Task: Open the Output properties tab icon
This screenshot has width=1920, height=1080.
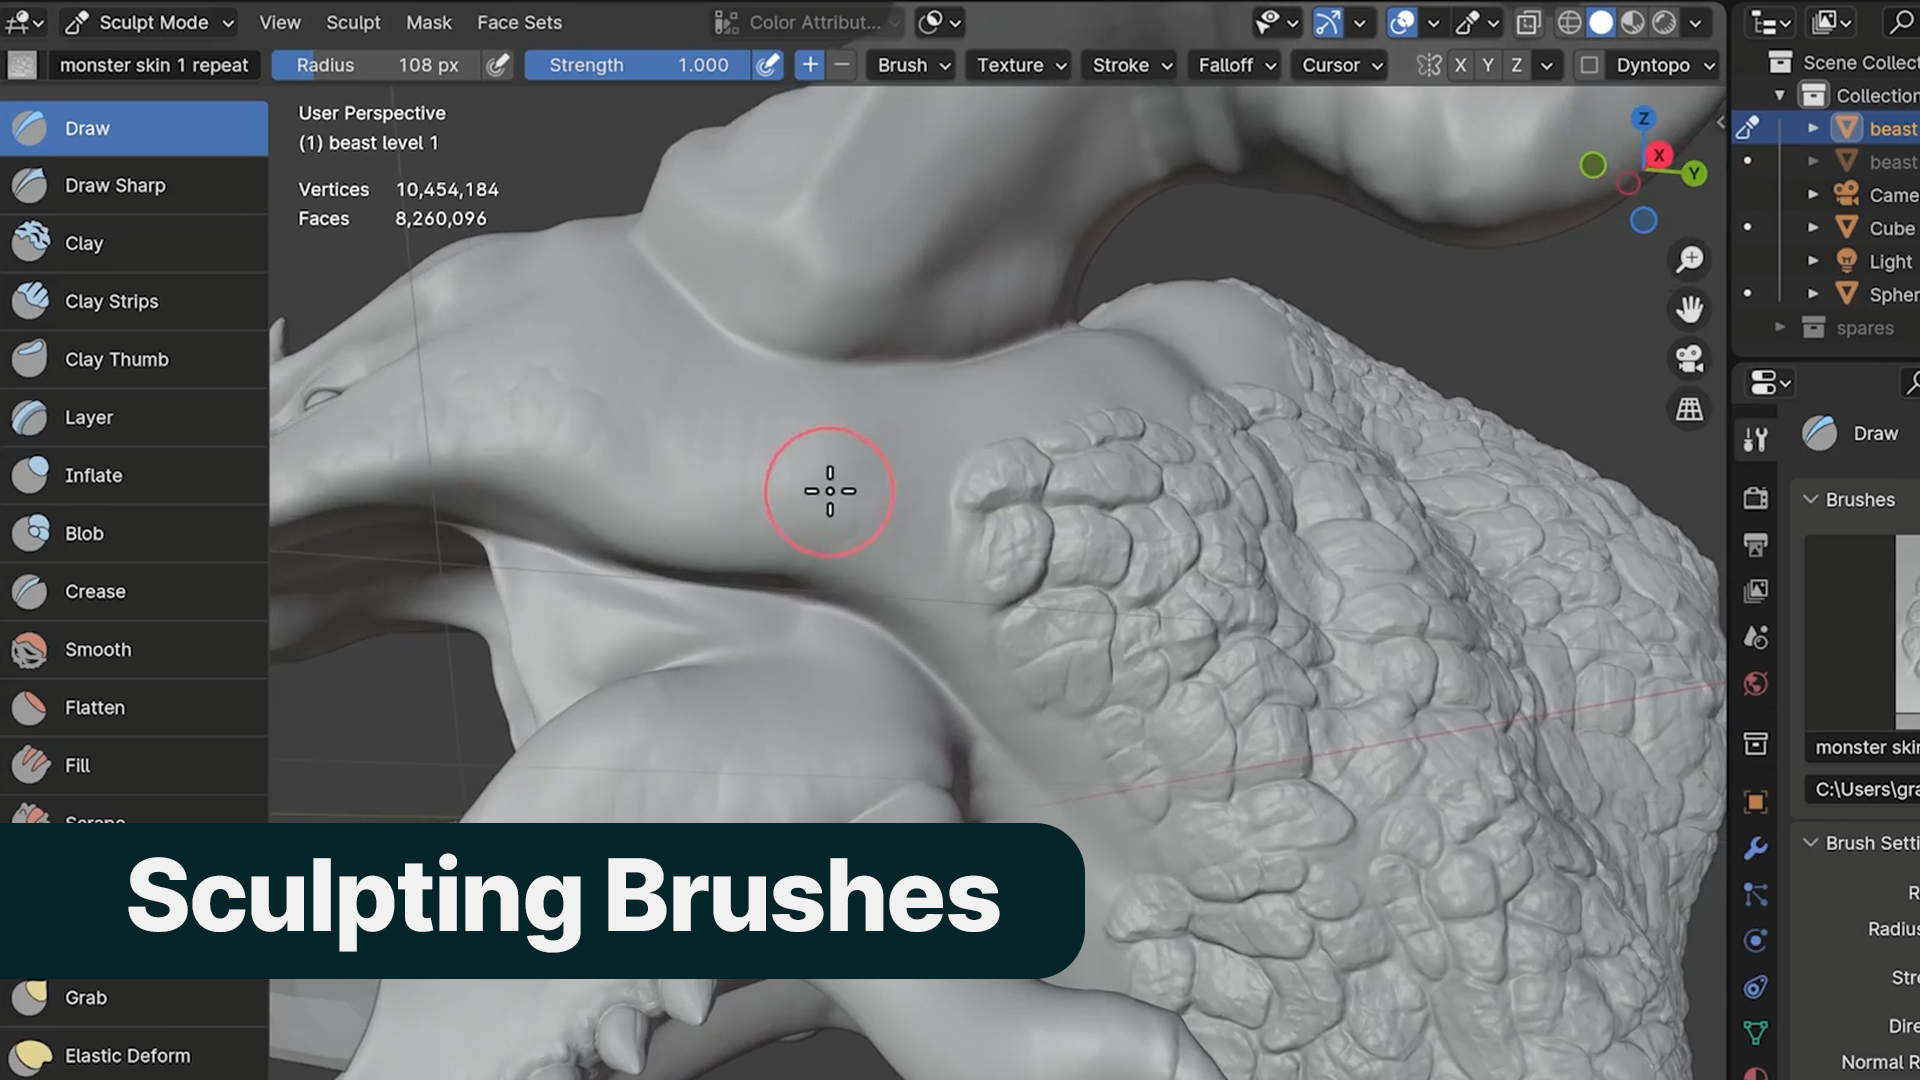Action: [1756, 544]
